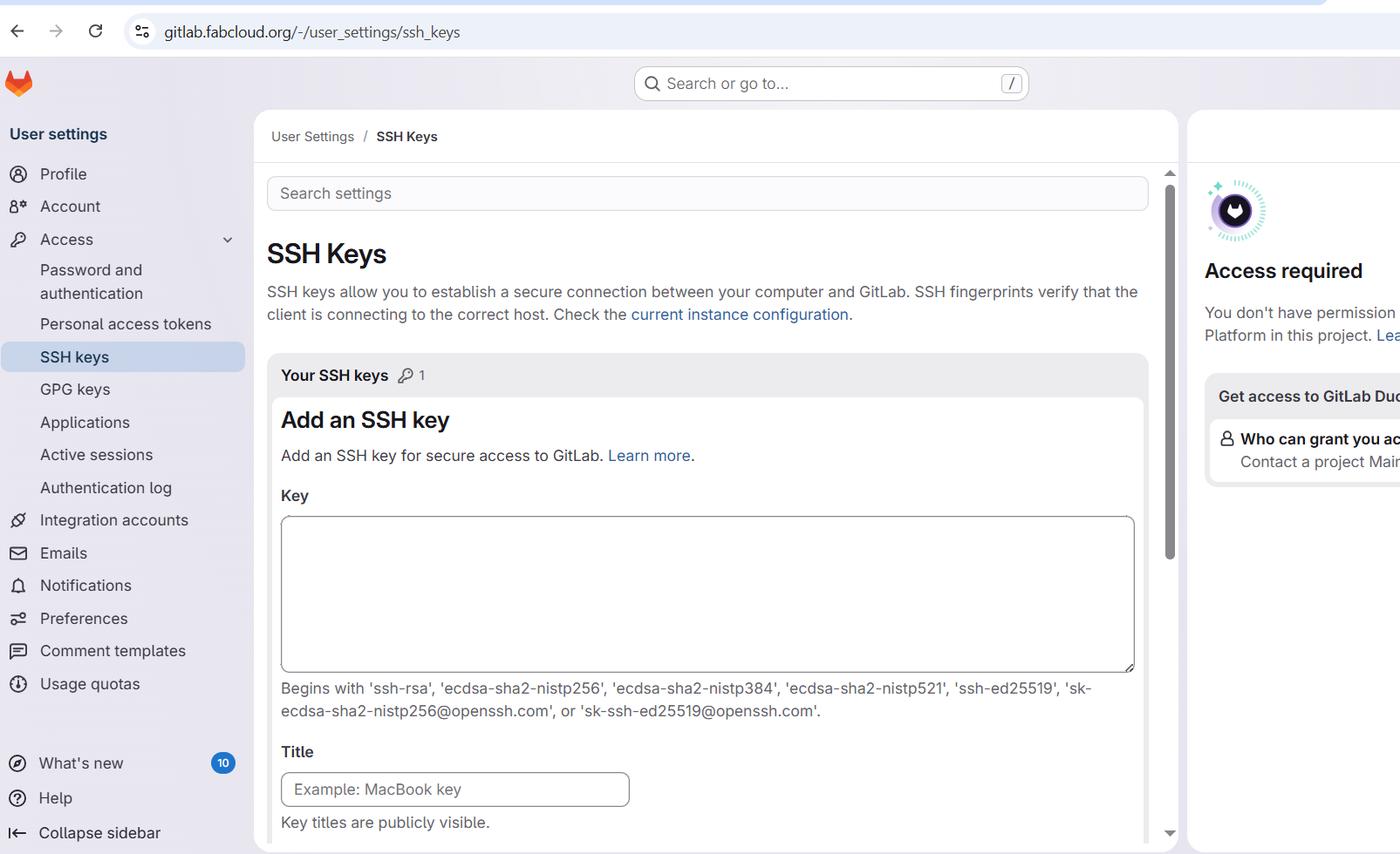The height and width of the screenshot is (854, 1400).
Task: Click the Help question mark icon
Action: tap(17, 798)
